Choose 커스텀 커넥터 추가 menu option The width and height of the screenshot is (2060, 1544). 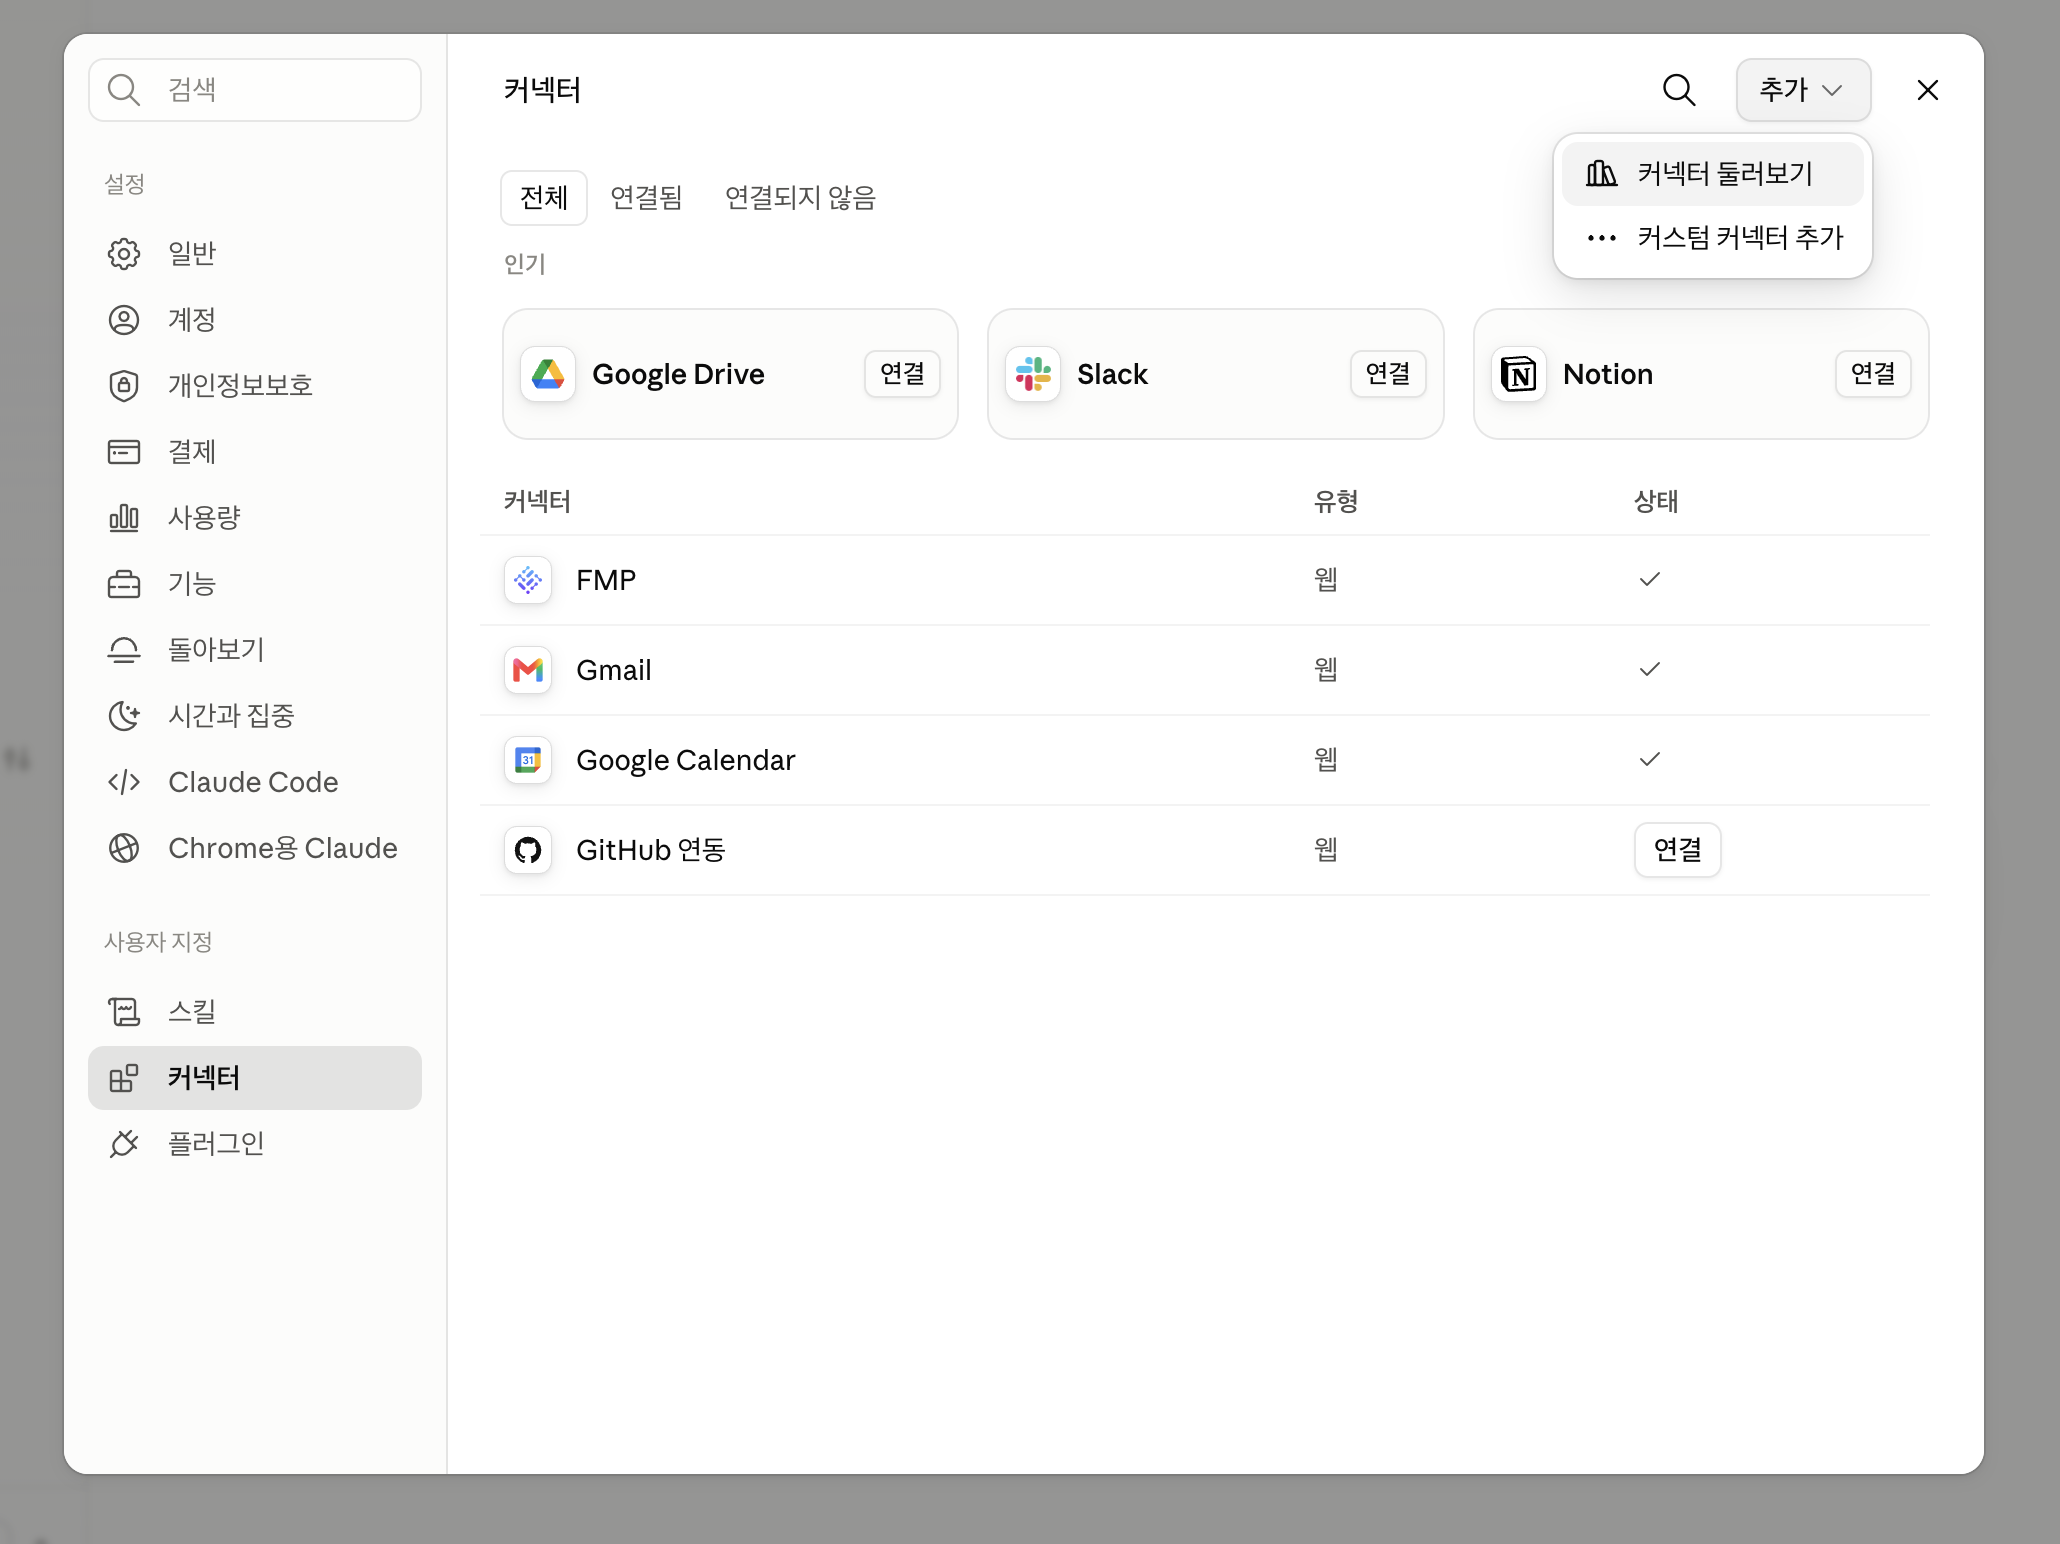tap(1712, 238)
